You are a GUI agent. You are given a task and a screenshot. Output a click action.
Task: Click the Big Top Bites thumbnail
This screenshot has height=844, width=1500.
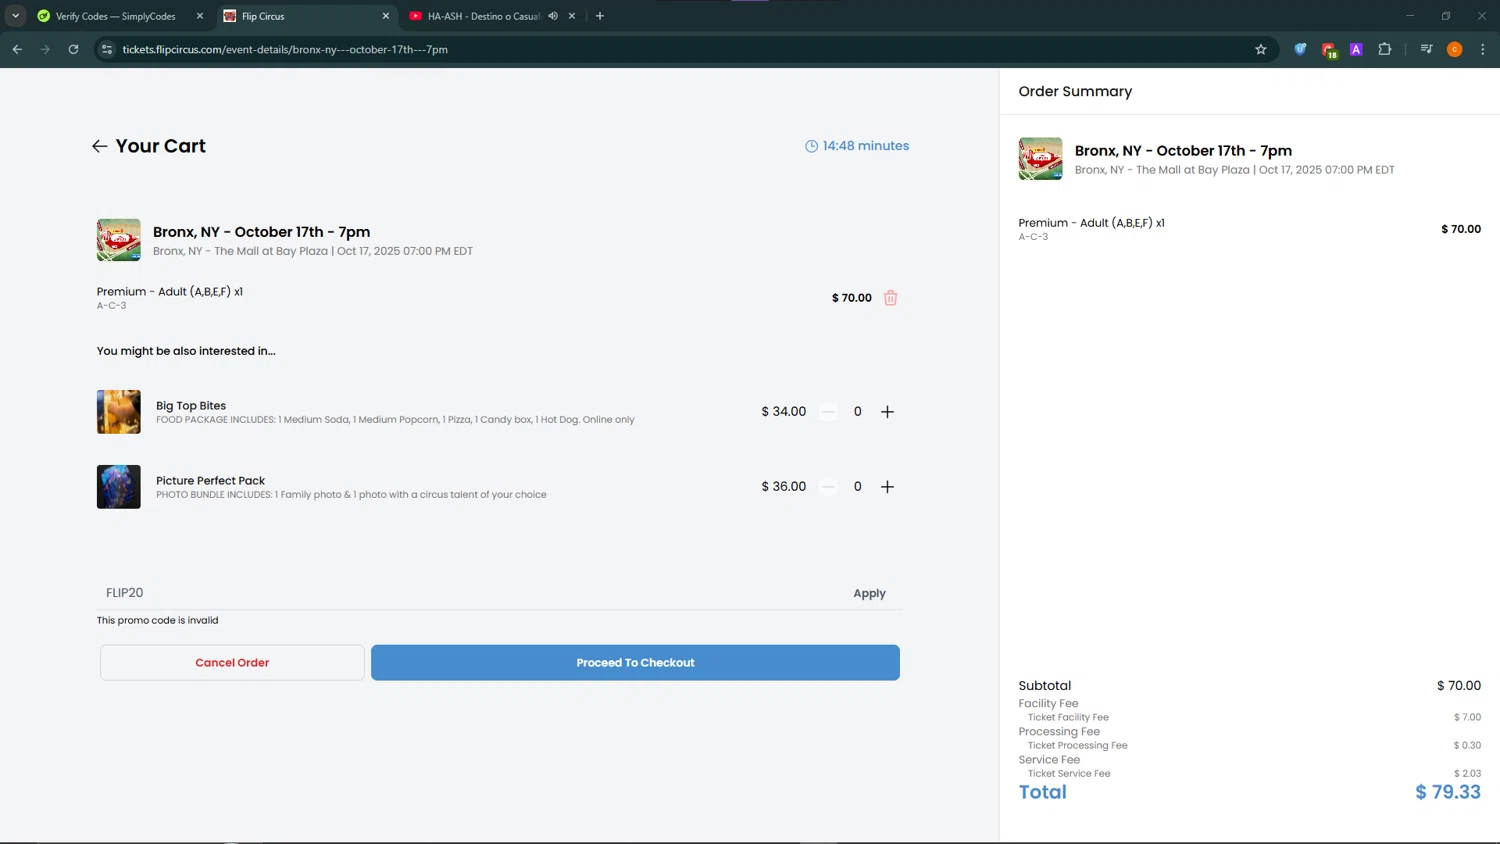pos(118,412)
